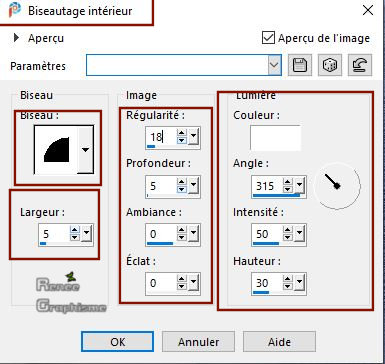Screen dimensions: 385x364
Task: Open the Biseau shape dropdown arrow
Action: click(x=85, y=150)
